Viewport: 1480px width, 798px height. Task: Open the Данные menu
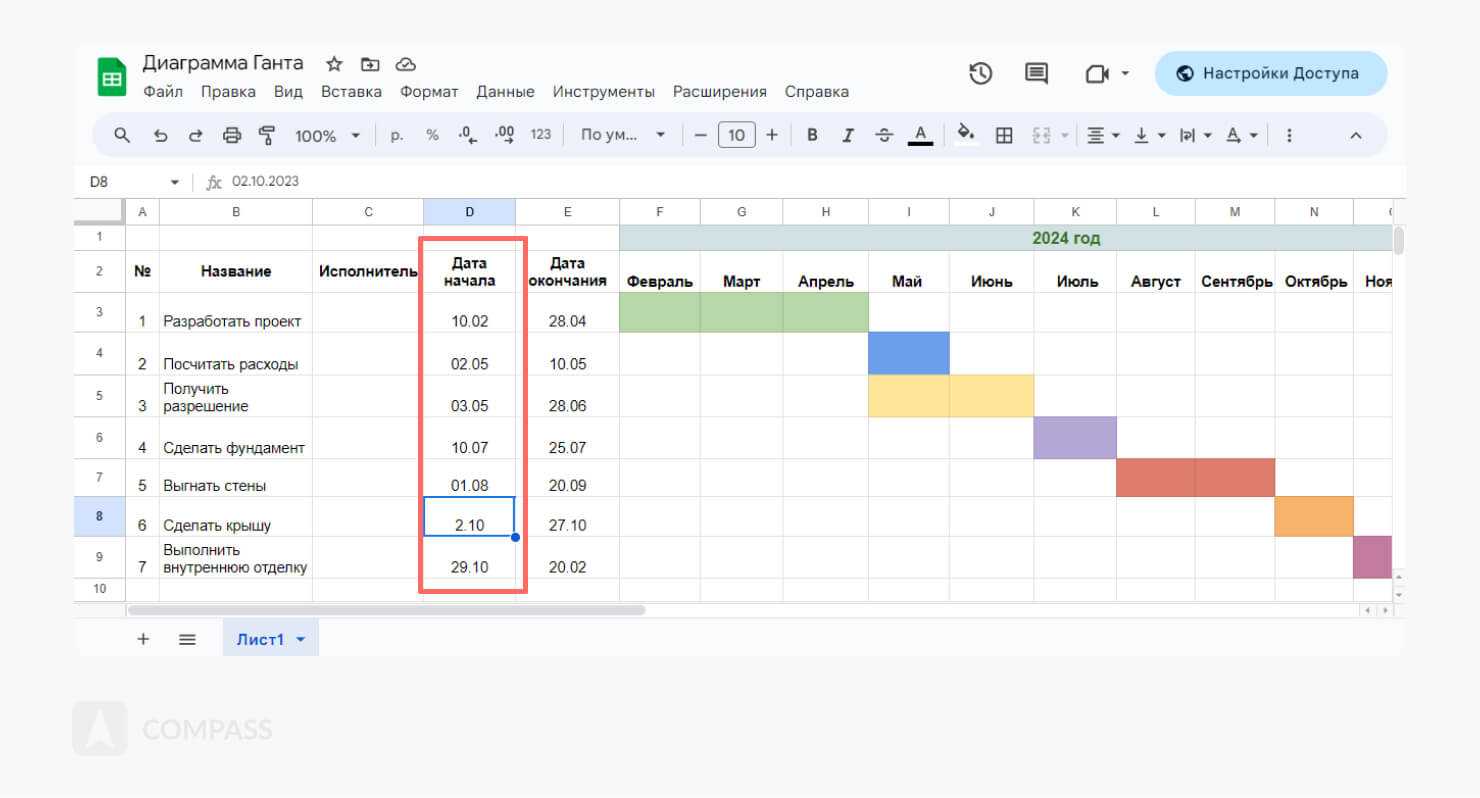pos(505,92)
